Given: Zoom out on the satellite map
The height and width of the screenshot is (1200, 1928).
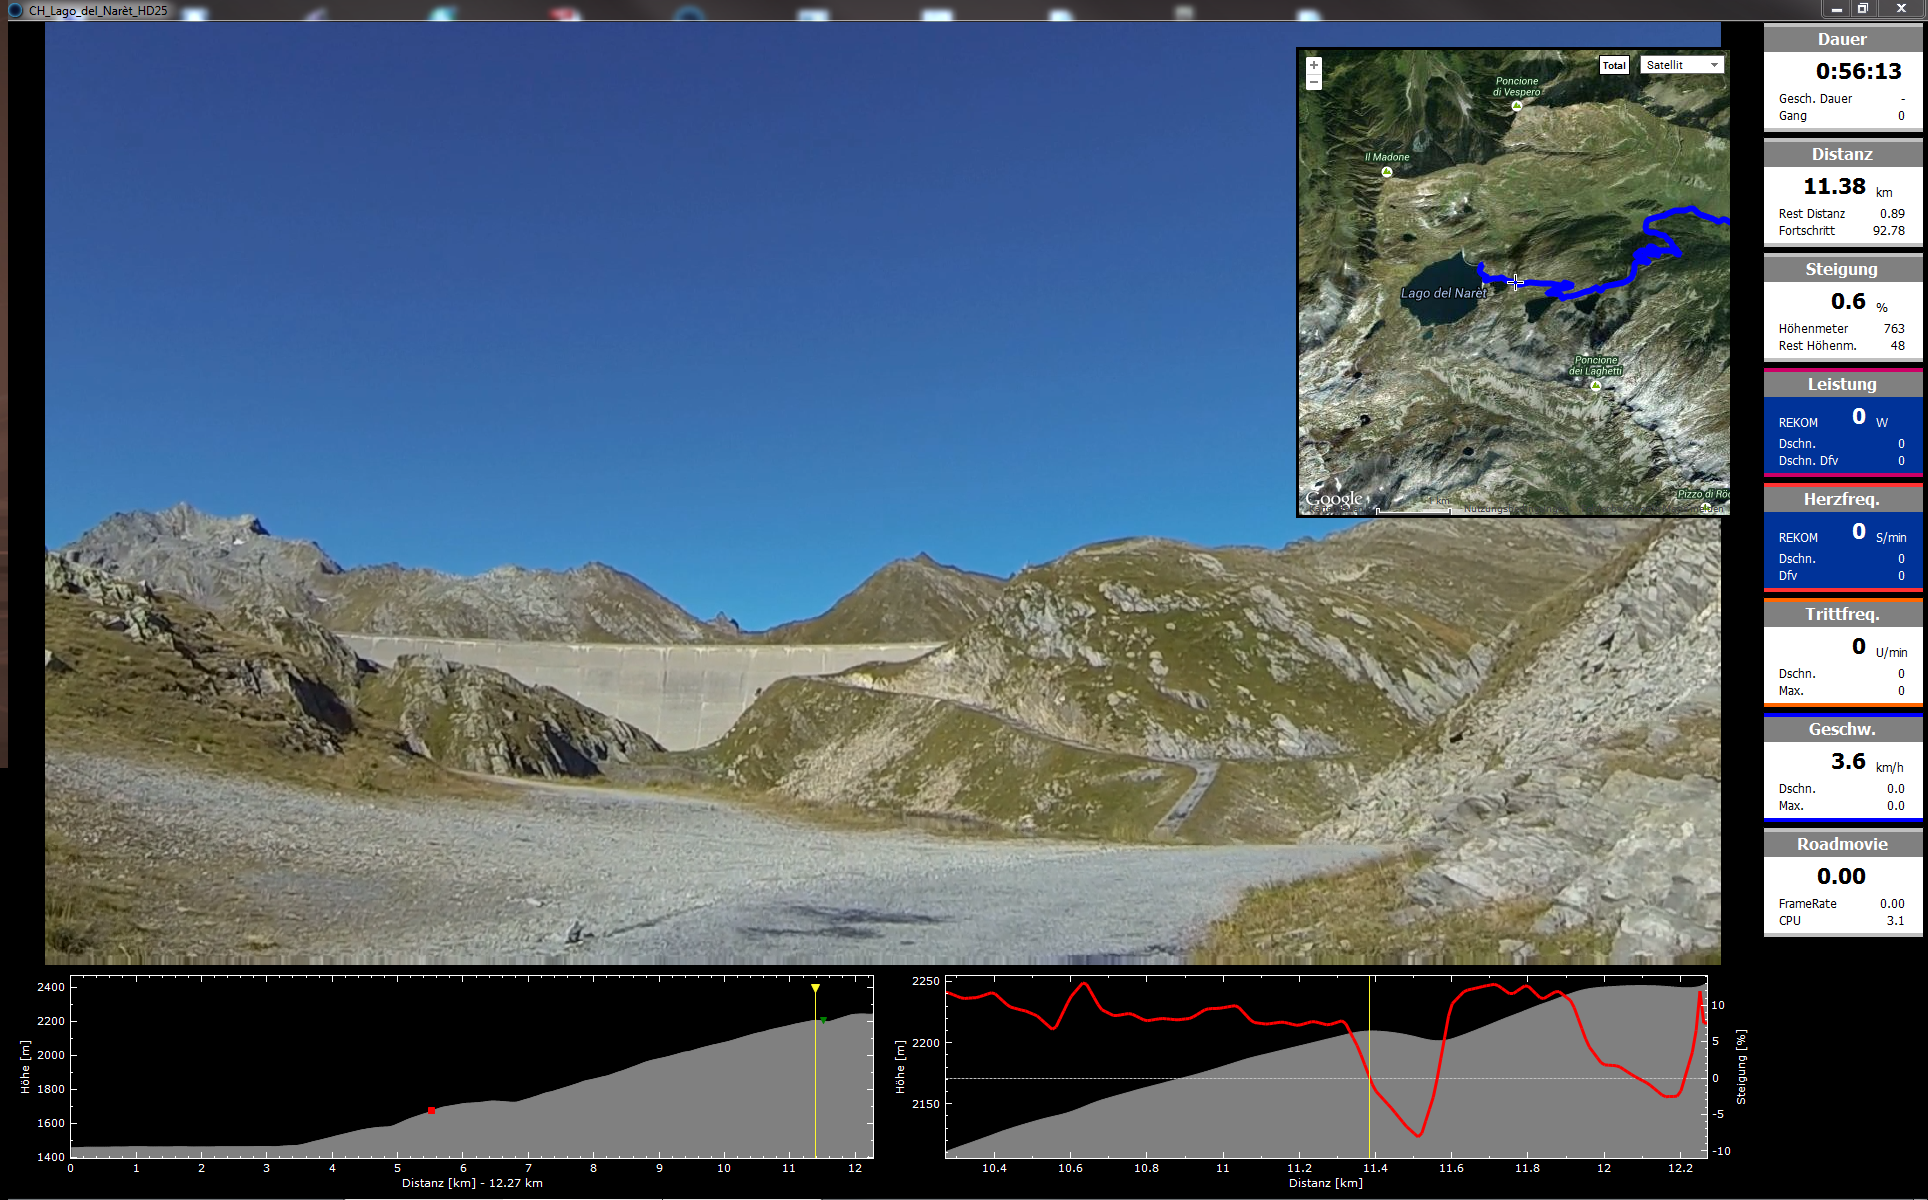Looking at the screenshot, I should pyautogui.click(x=1313, y=82).
